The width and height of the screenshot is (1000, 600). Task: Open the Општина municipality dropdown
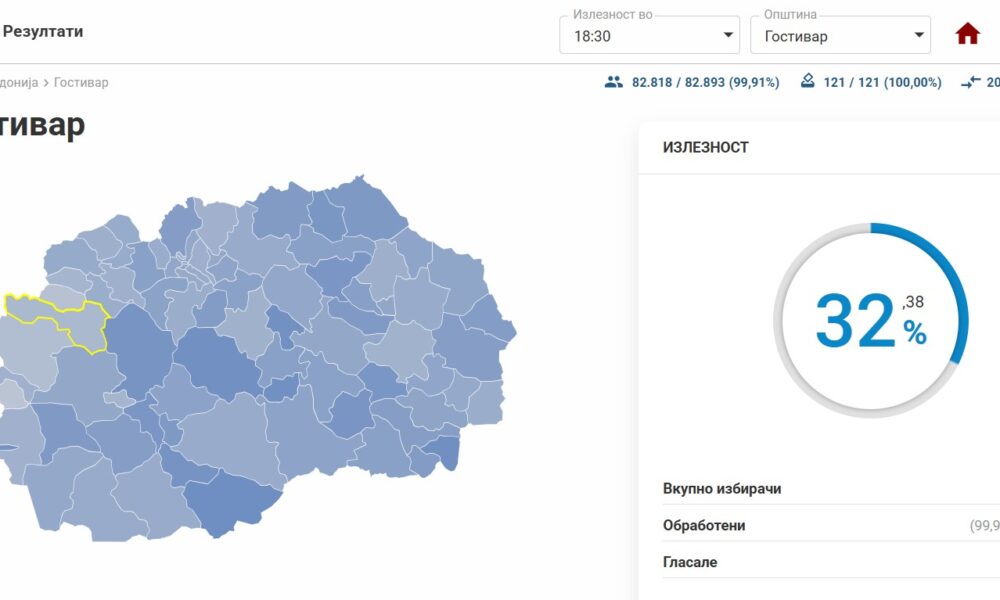click(840, 36)
